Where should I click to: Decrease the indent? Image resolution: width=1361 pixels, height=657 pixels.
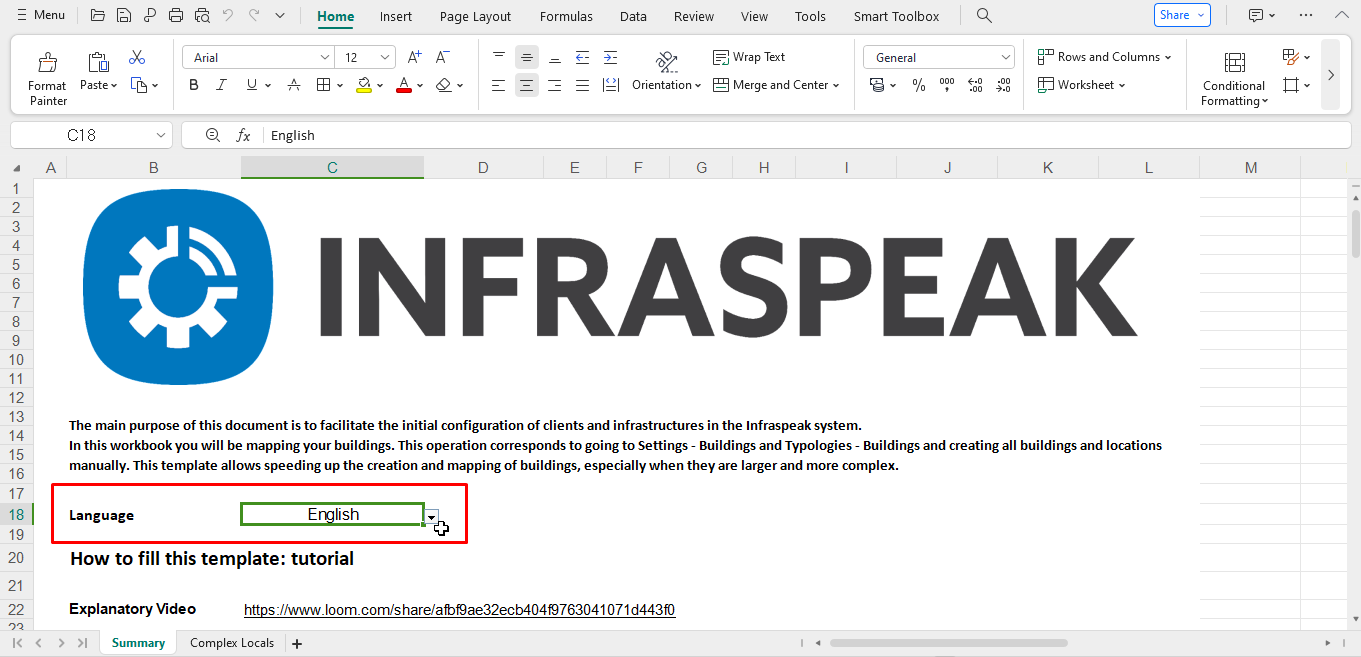pos(583,57)
